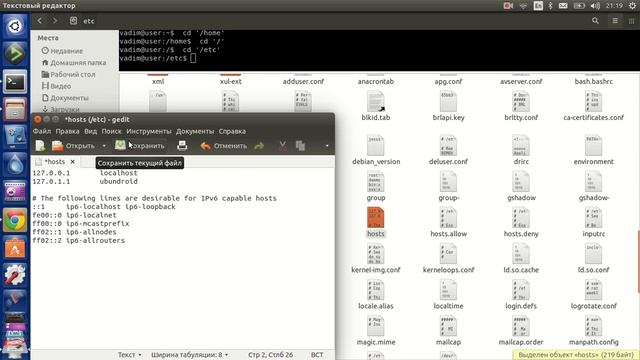The height and width of the screenshot is (360, 640).
Task: Click the Print icon in gedit toolbar
Action: point(182,146)
